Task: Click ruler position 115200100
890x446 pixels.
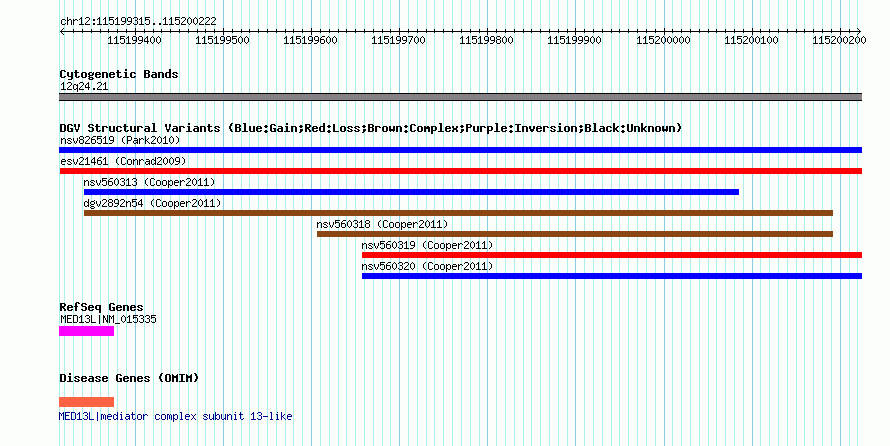Action: (752, 40)
